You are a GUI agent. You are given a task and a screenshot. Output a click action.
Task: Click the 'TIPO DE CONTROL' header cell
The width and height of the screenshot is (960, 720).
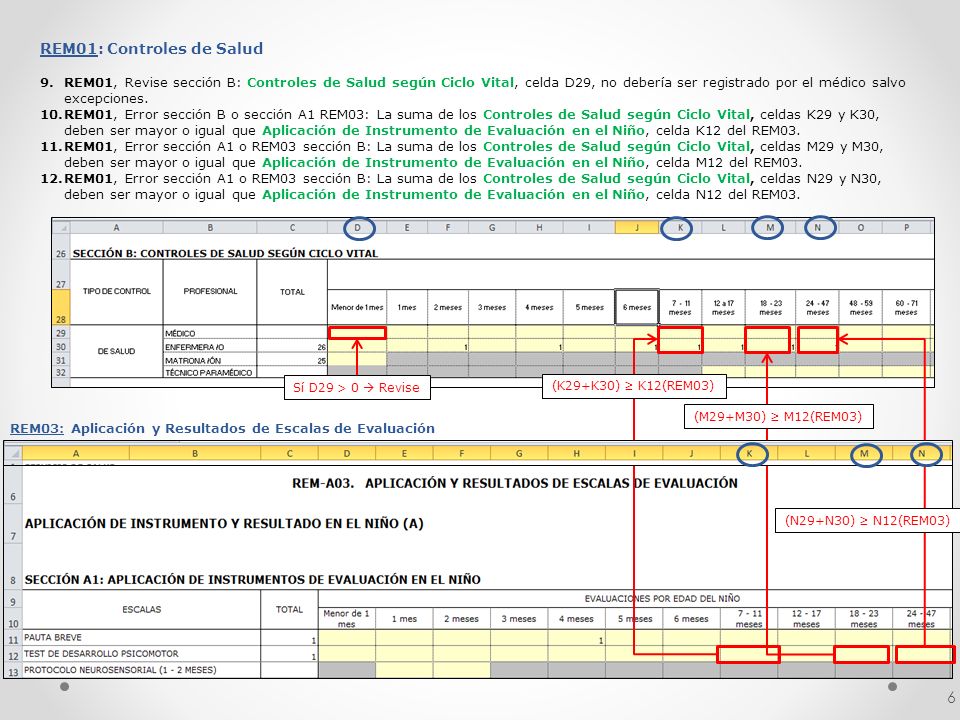(116, 291)
